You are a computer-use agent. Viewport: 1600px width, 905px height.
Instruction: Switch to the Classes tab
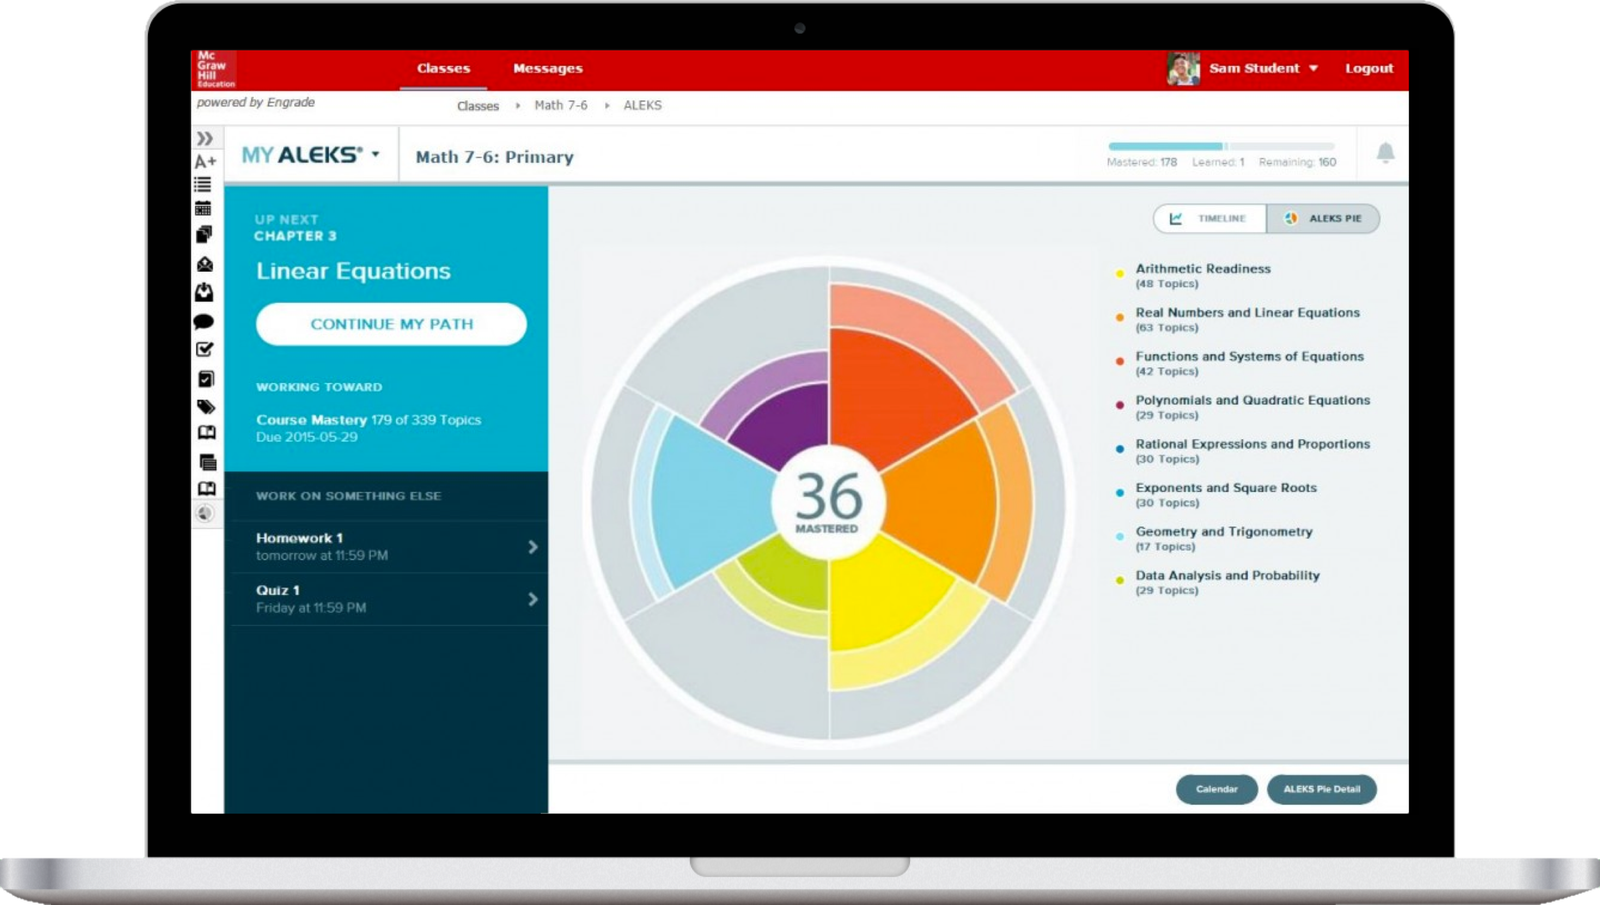pyautogui.click(x=443, y=69)
